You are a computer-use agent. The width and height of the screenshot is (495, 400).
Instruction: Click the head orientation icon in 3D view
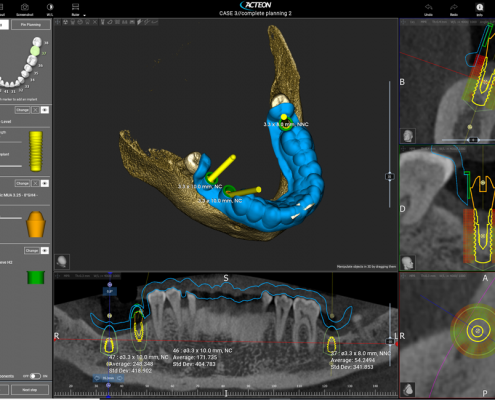pos(62,262)
